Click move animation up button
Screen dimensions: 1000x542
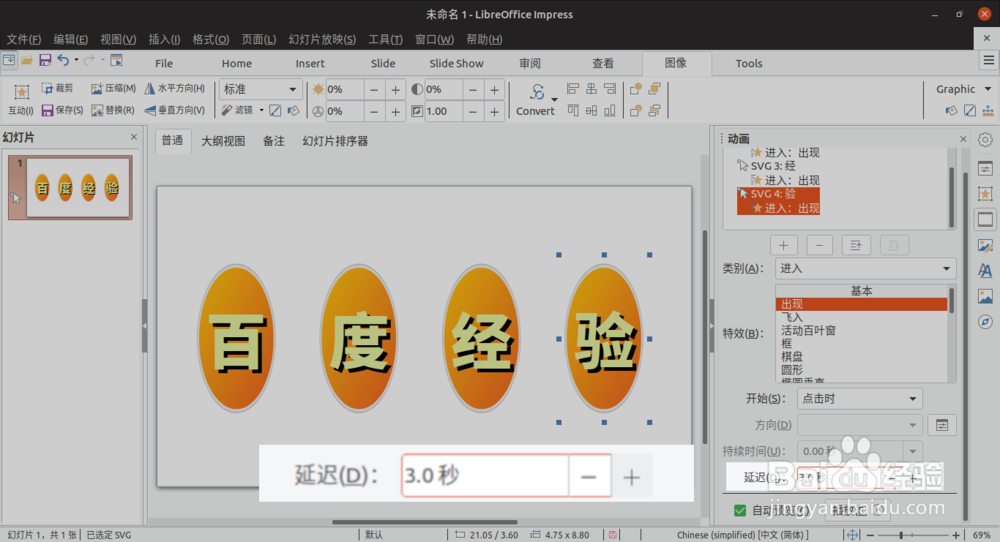click(x=856, y=245)
